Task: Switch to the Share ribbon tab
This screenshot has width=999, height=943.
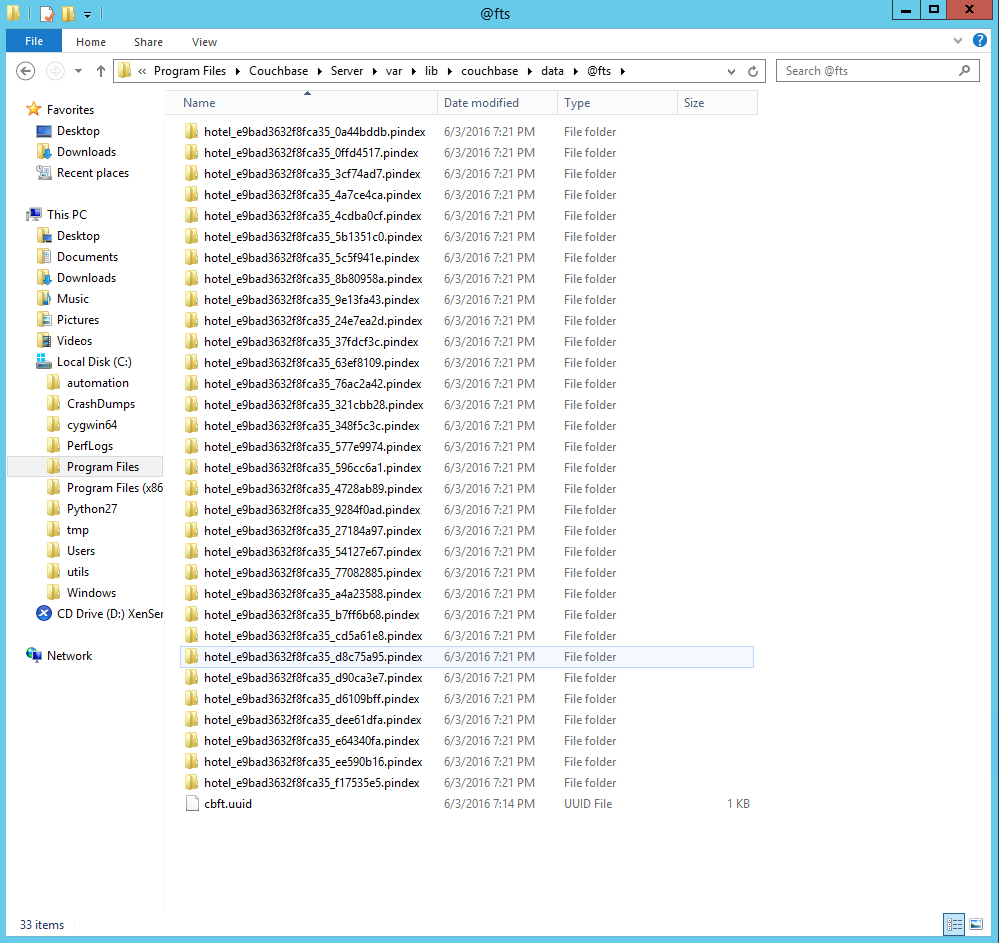Action: [148, 42]
